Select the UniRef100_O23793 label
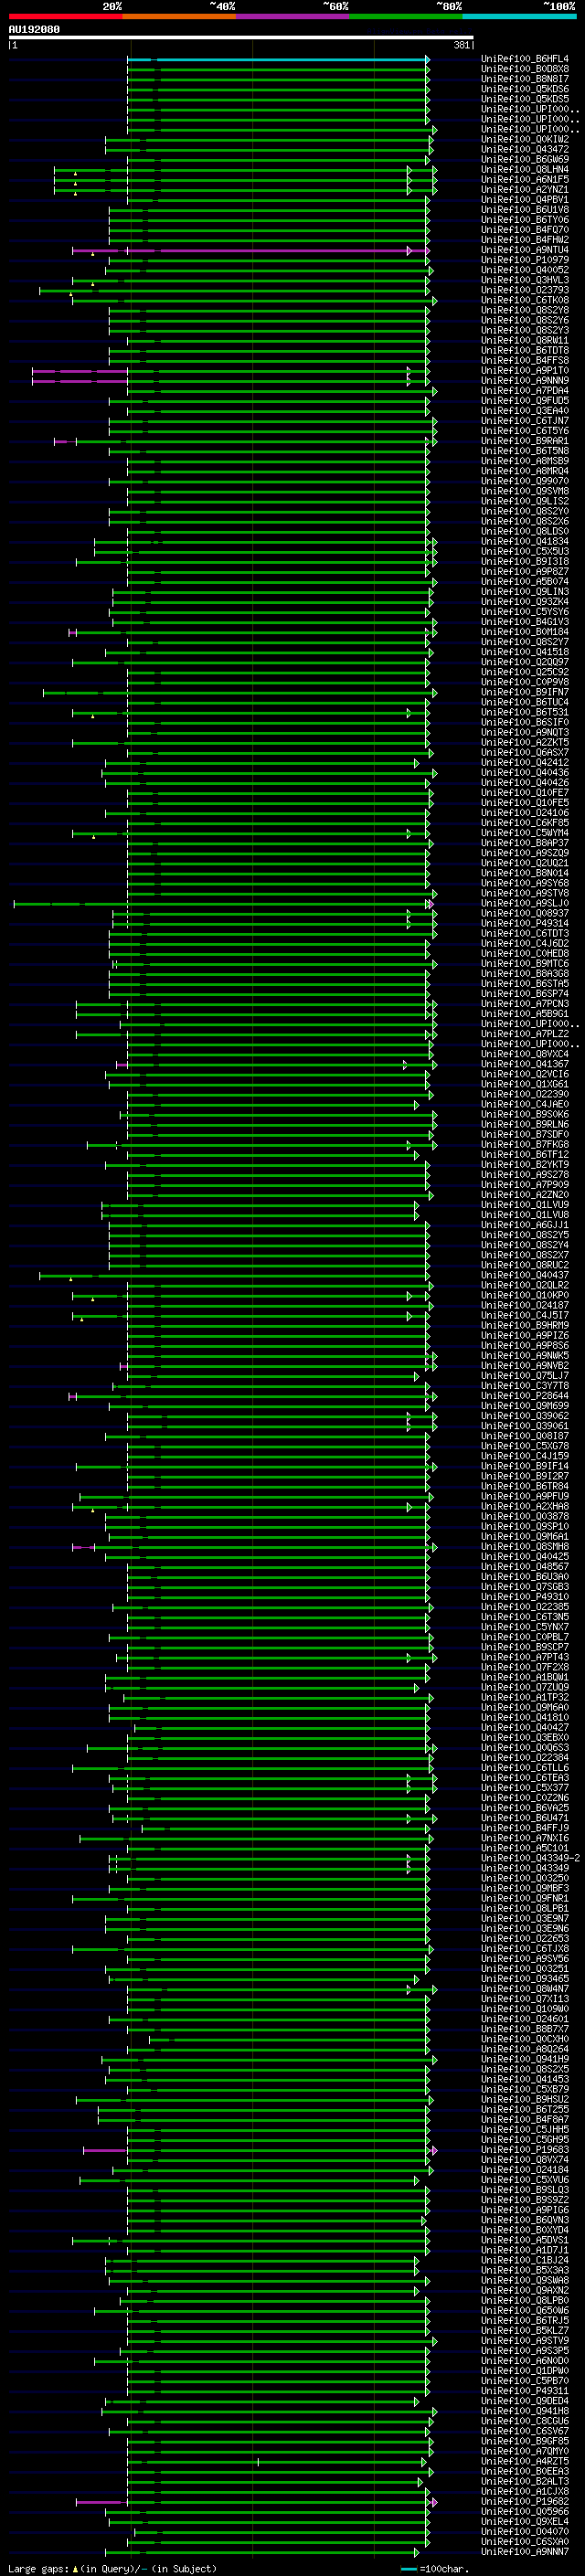 pos(524,291)
